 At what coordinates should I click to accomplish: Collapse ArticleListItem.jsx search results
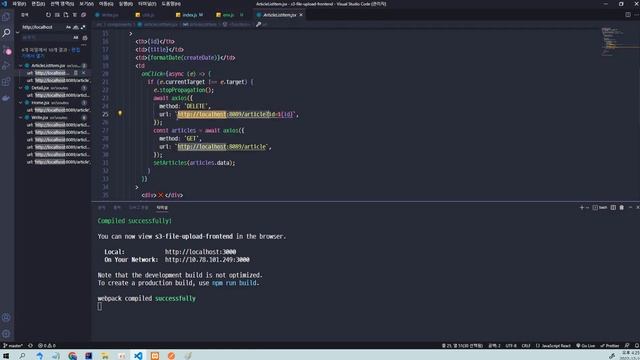point(21,65)
